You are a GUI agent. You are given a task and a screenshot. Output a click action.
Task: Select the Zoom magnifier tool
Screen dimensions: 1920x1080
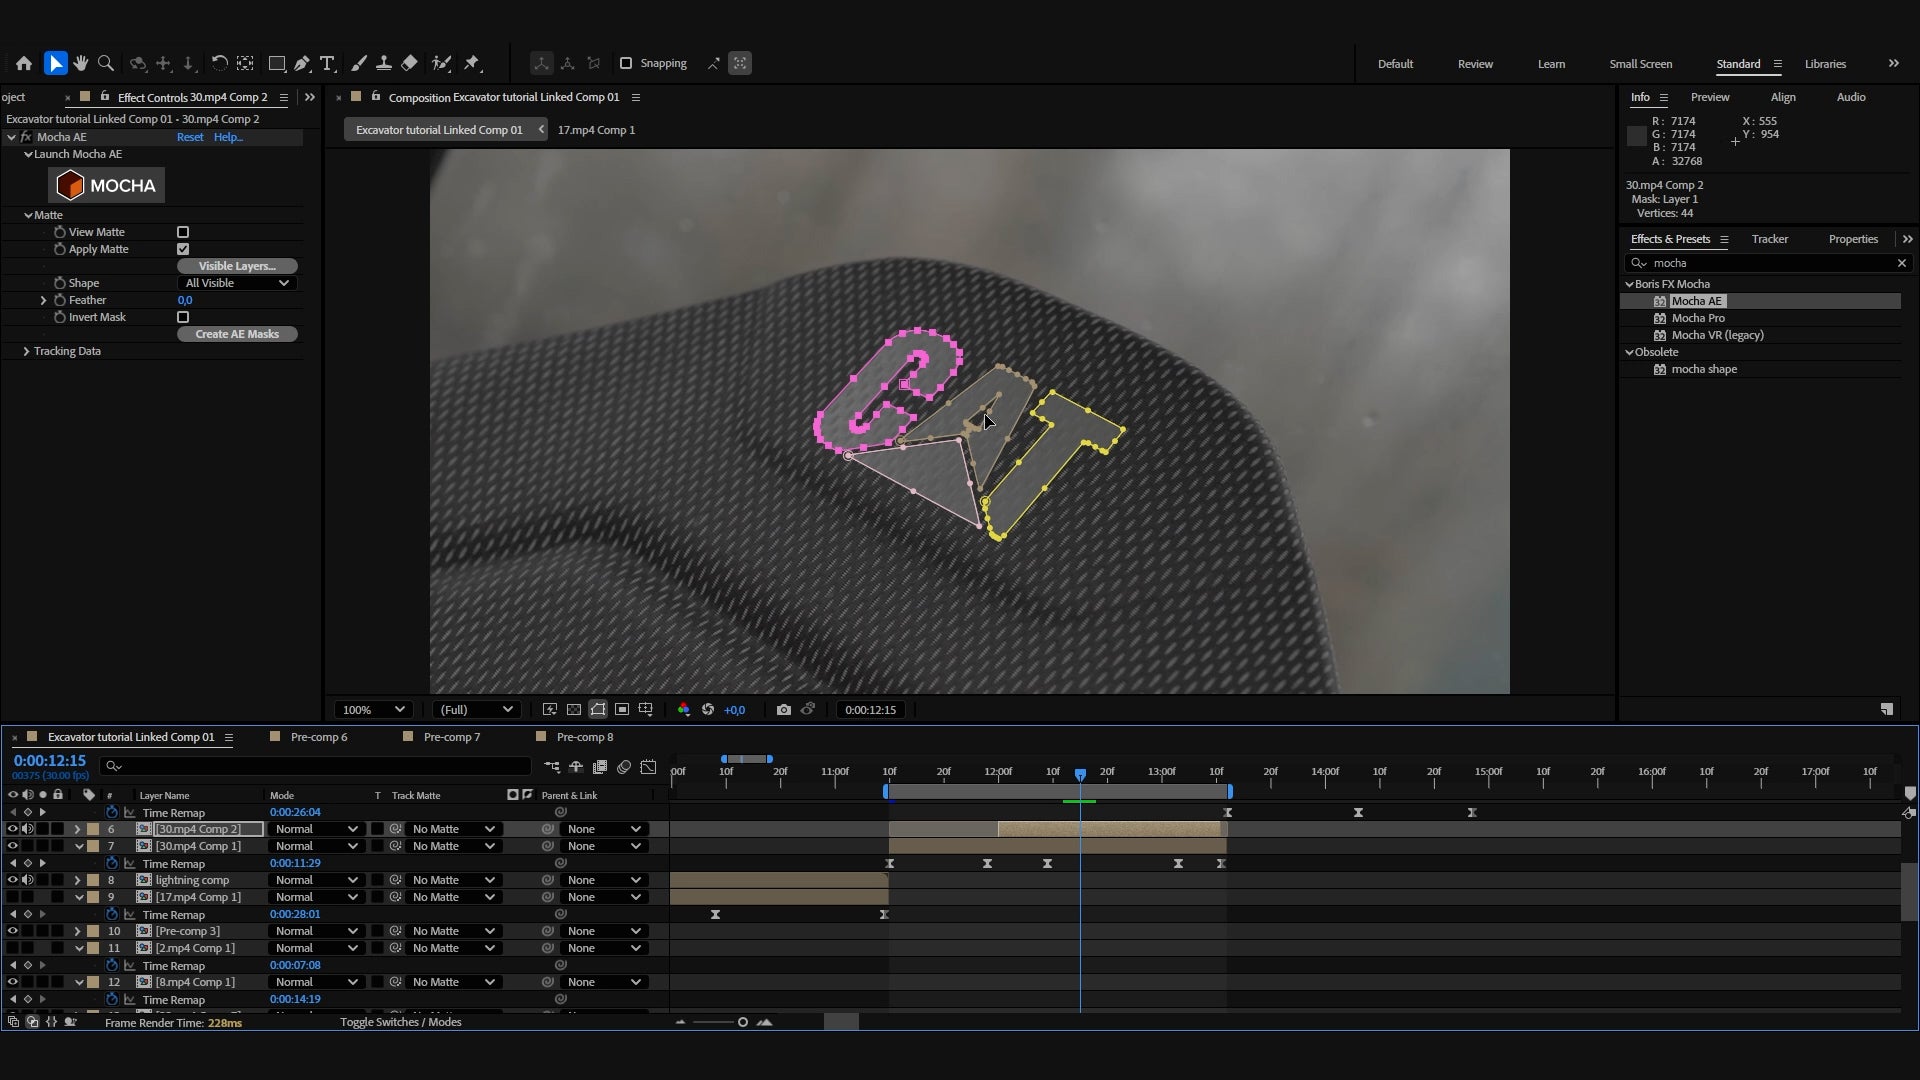106,63
